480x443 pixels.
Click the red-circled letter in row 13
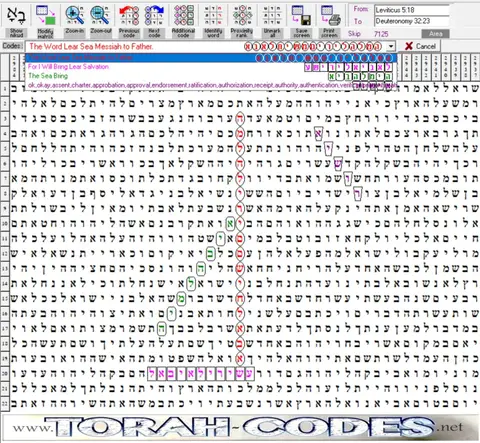(x=240, y=268)
